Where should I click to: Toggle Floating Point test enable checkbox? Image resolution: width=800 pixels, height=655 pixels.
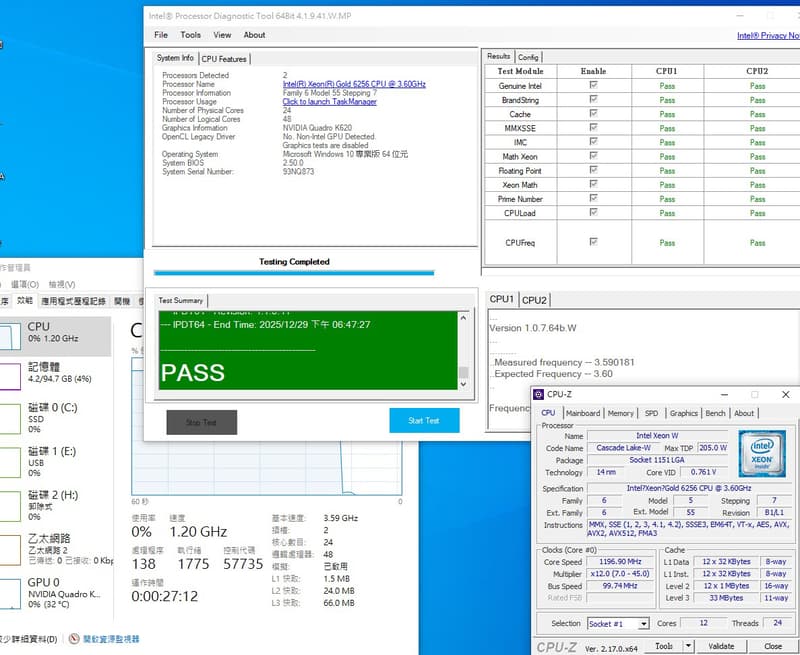(593, 170)
